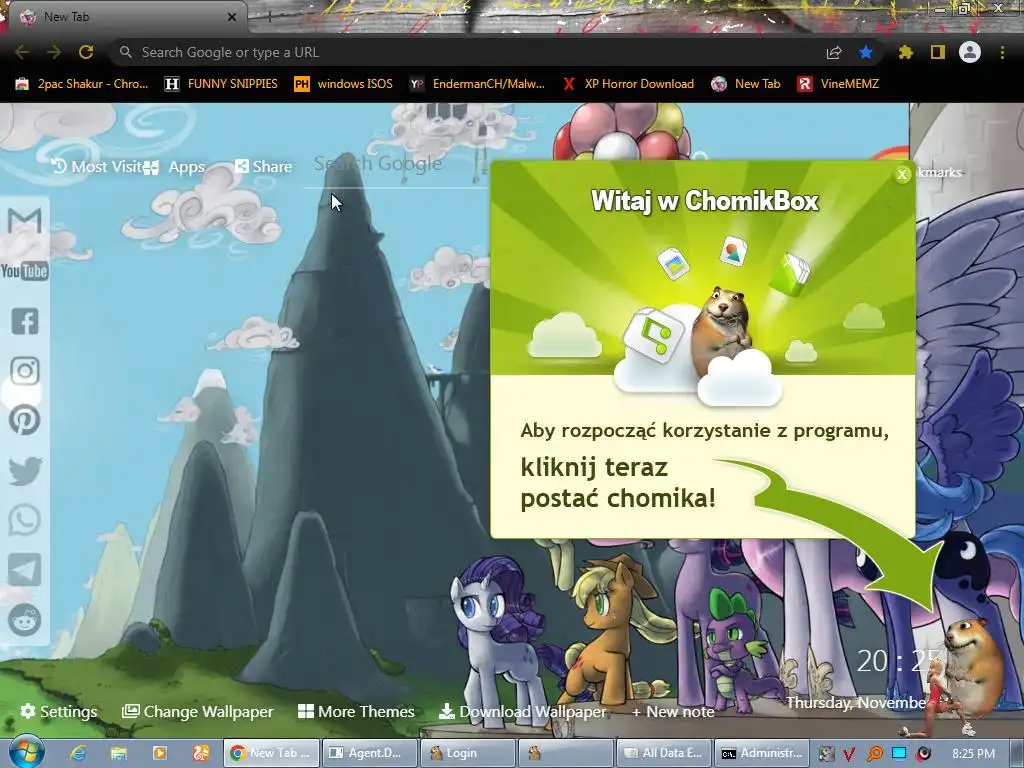Toggle the Chrome side panel icon

[x=938, y=52]
